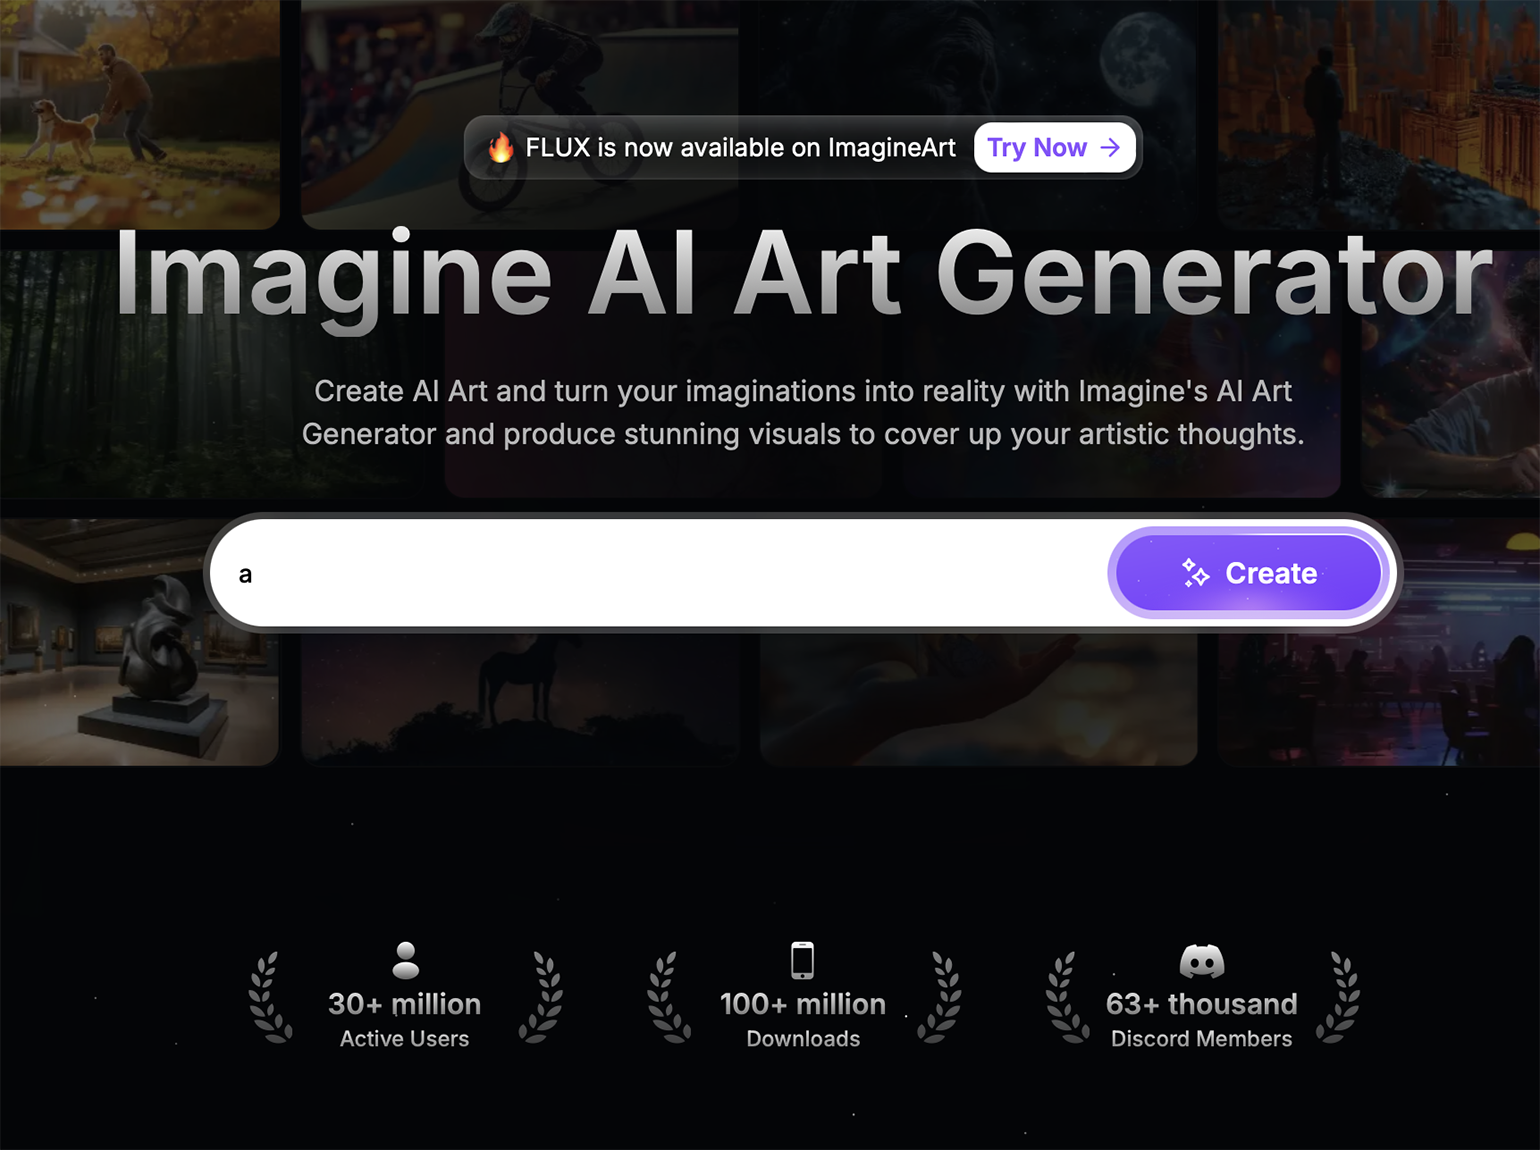Click the person icon above Active Users

pyautogui.click(x=405, y=960)
